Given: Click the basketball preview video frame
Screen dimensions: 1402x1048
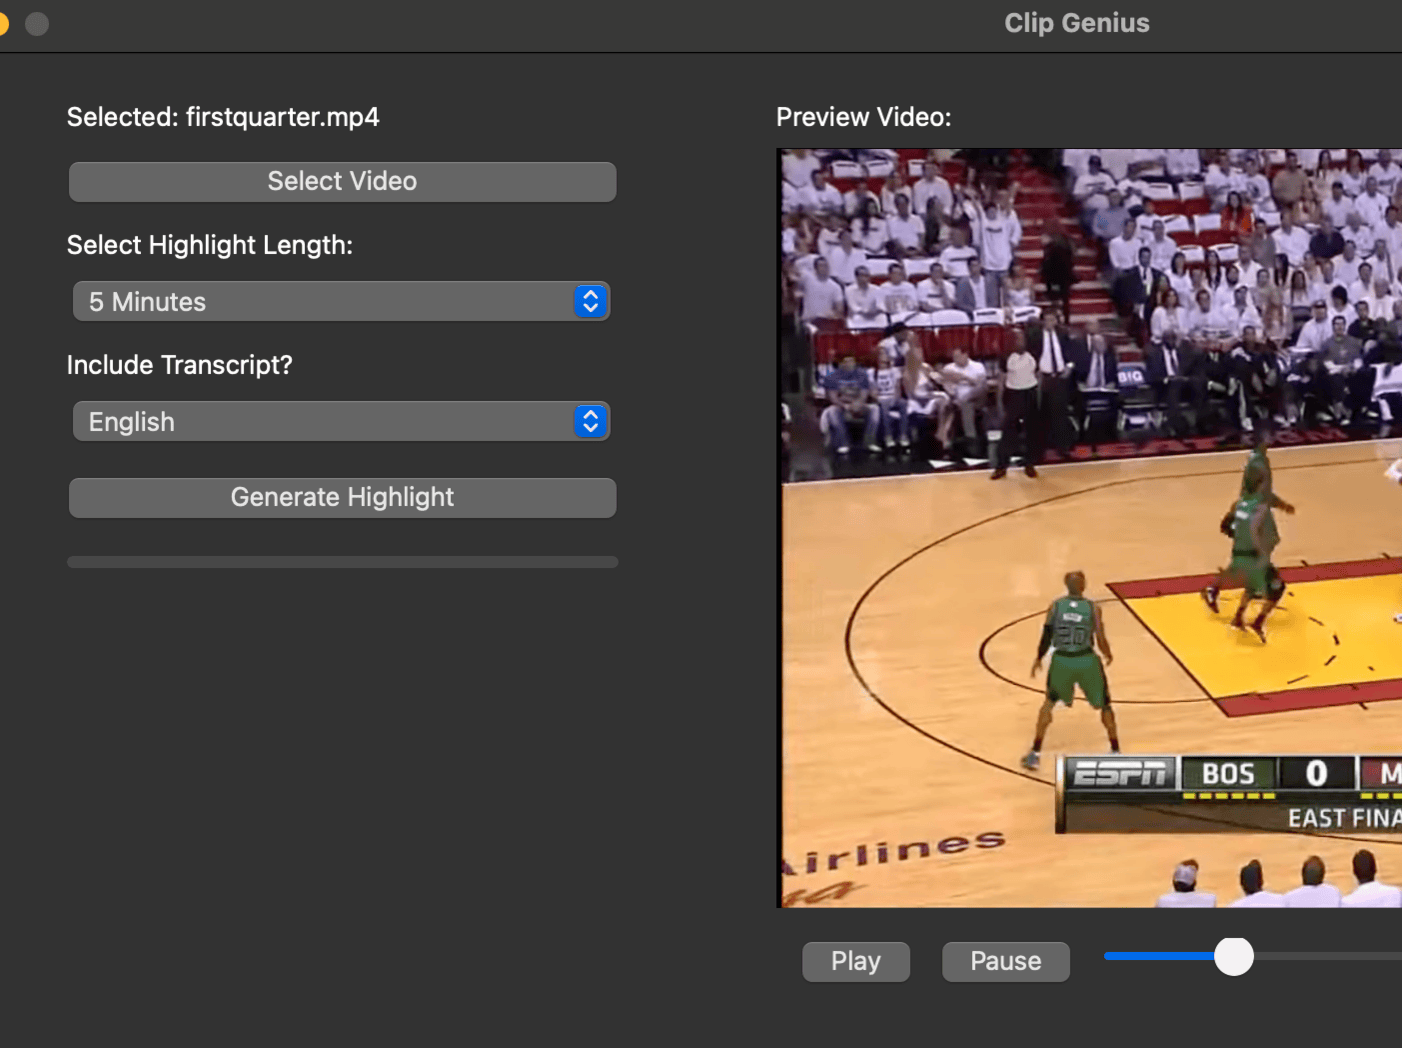Looking at the screenshot, I should tap(1090, 528).
